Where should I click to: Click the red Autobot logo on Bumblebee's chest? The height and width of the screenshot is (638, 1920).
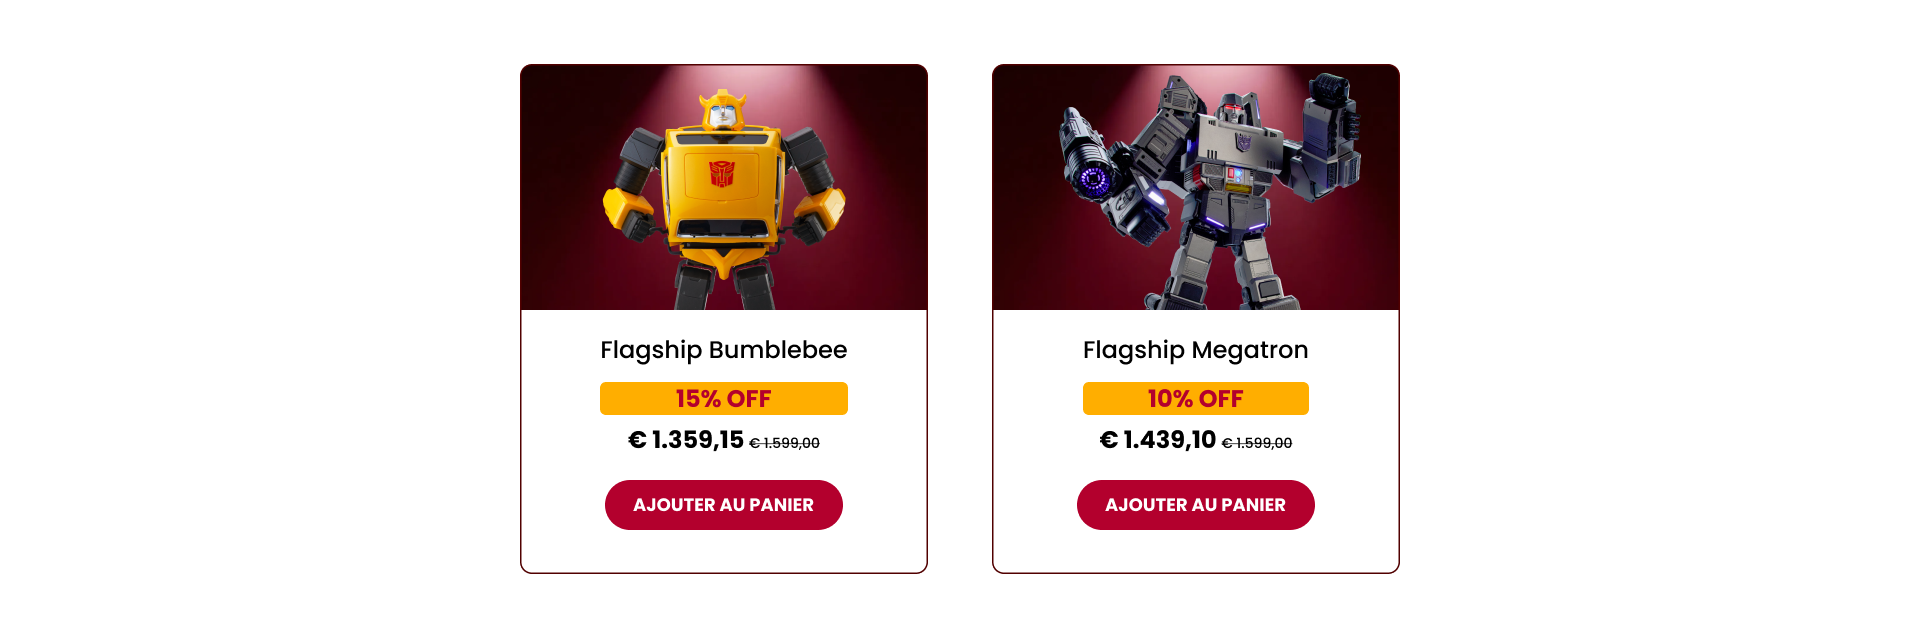(722, 174)
